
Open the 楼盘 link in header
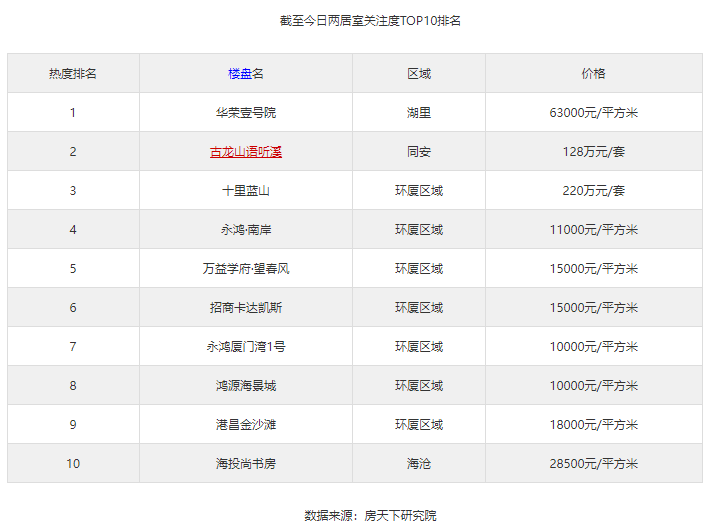240,74
